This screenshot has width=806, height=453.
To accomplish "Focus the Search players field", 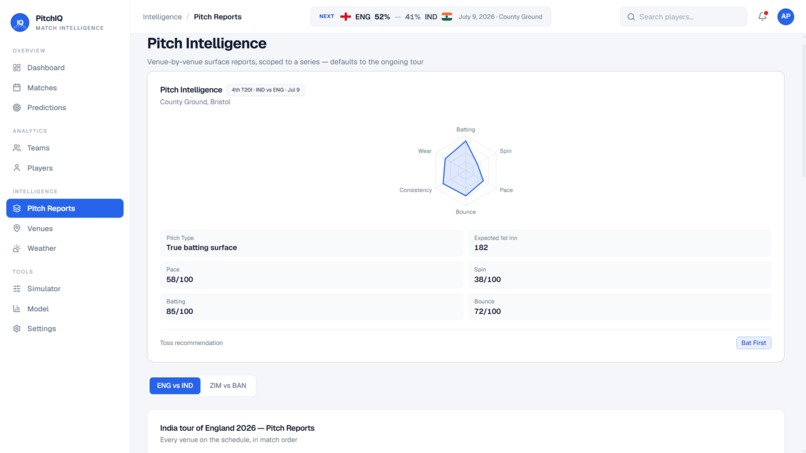I will click(x=683, y=17).
